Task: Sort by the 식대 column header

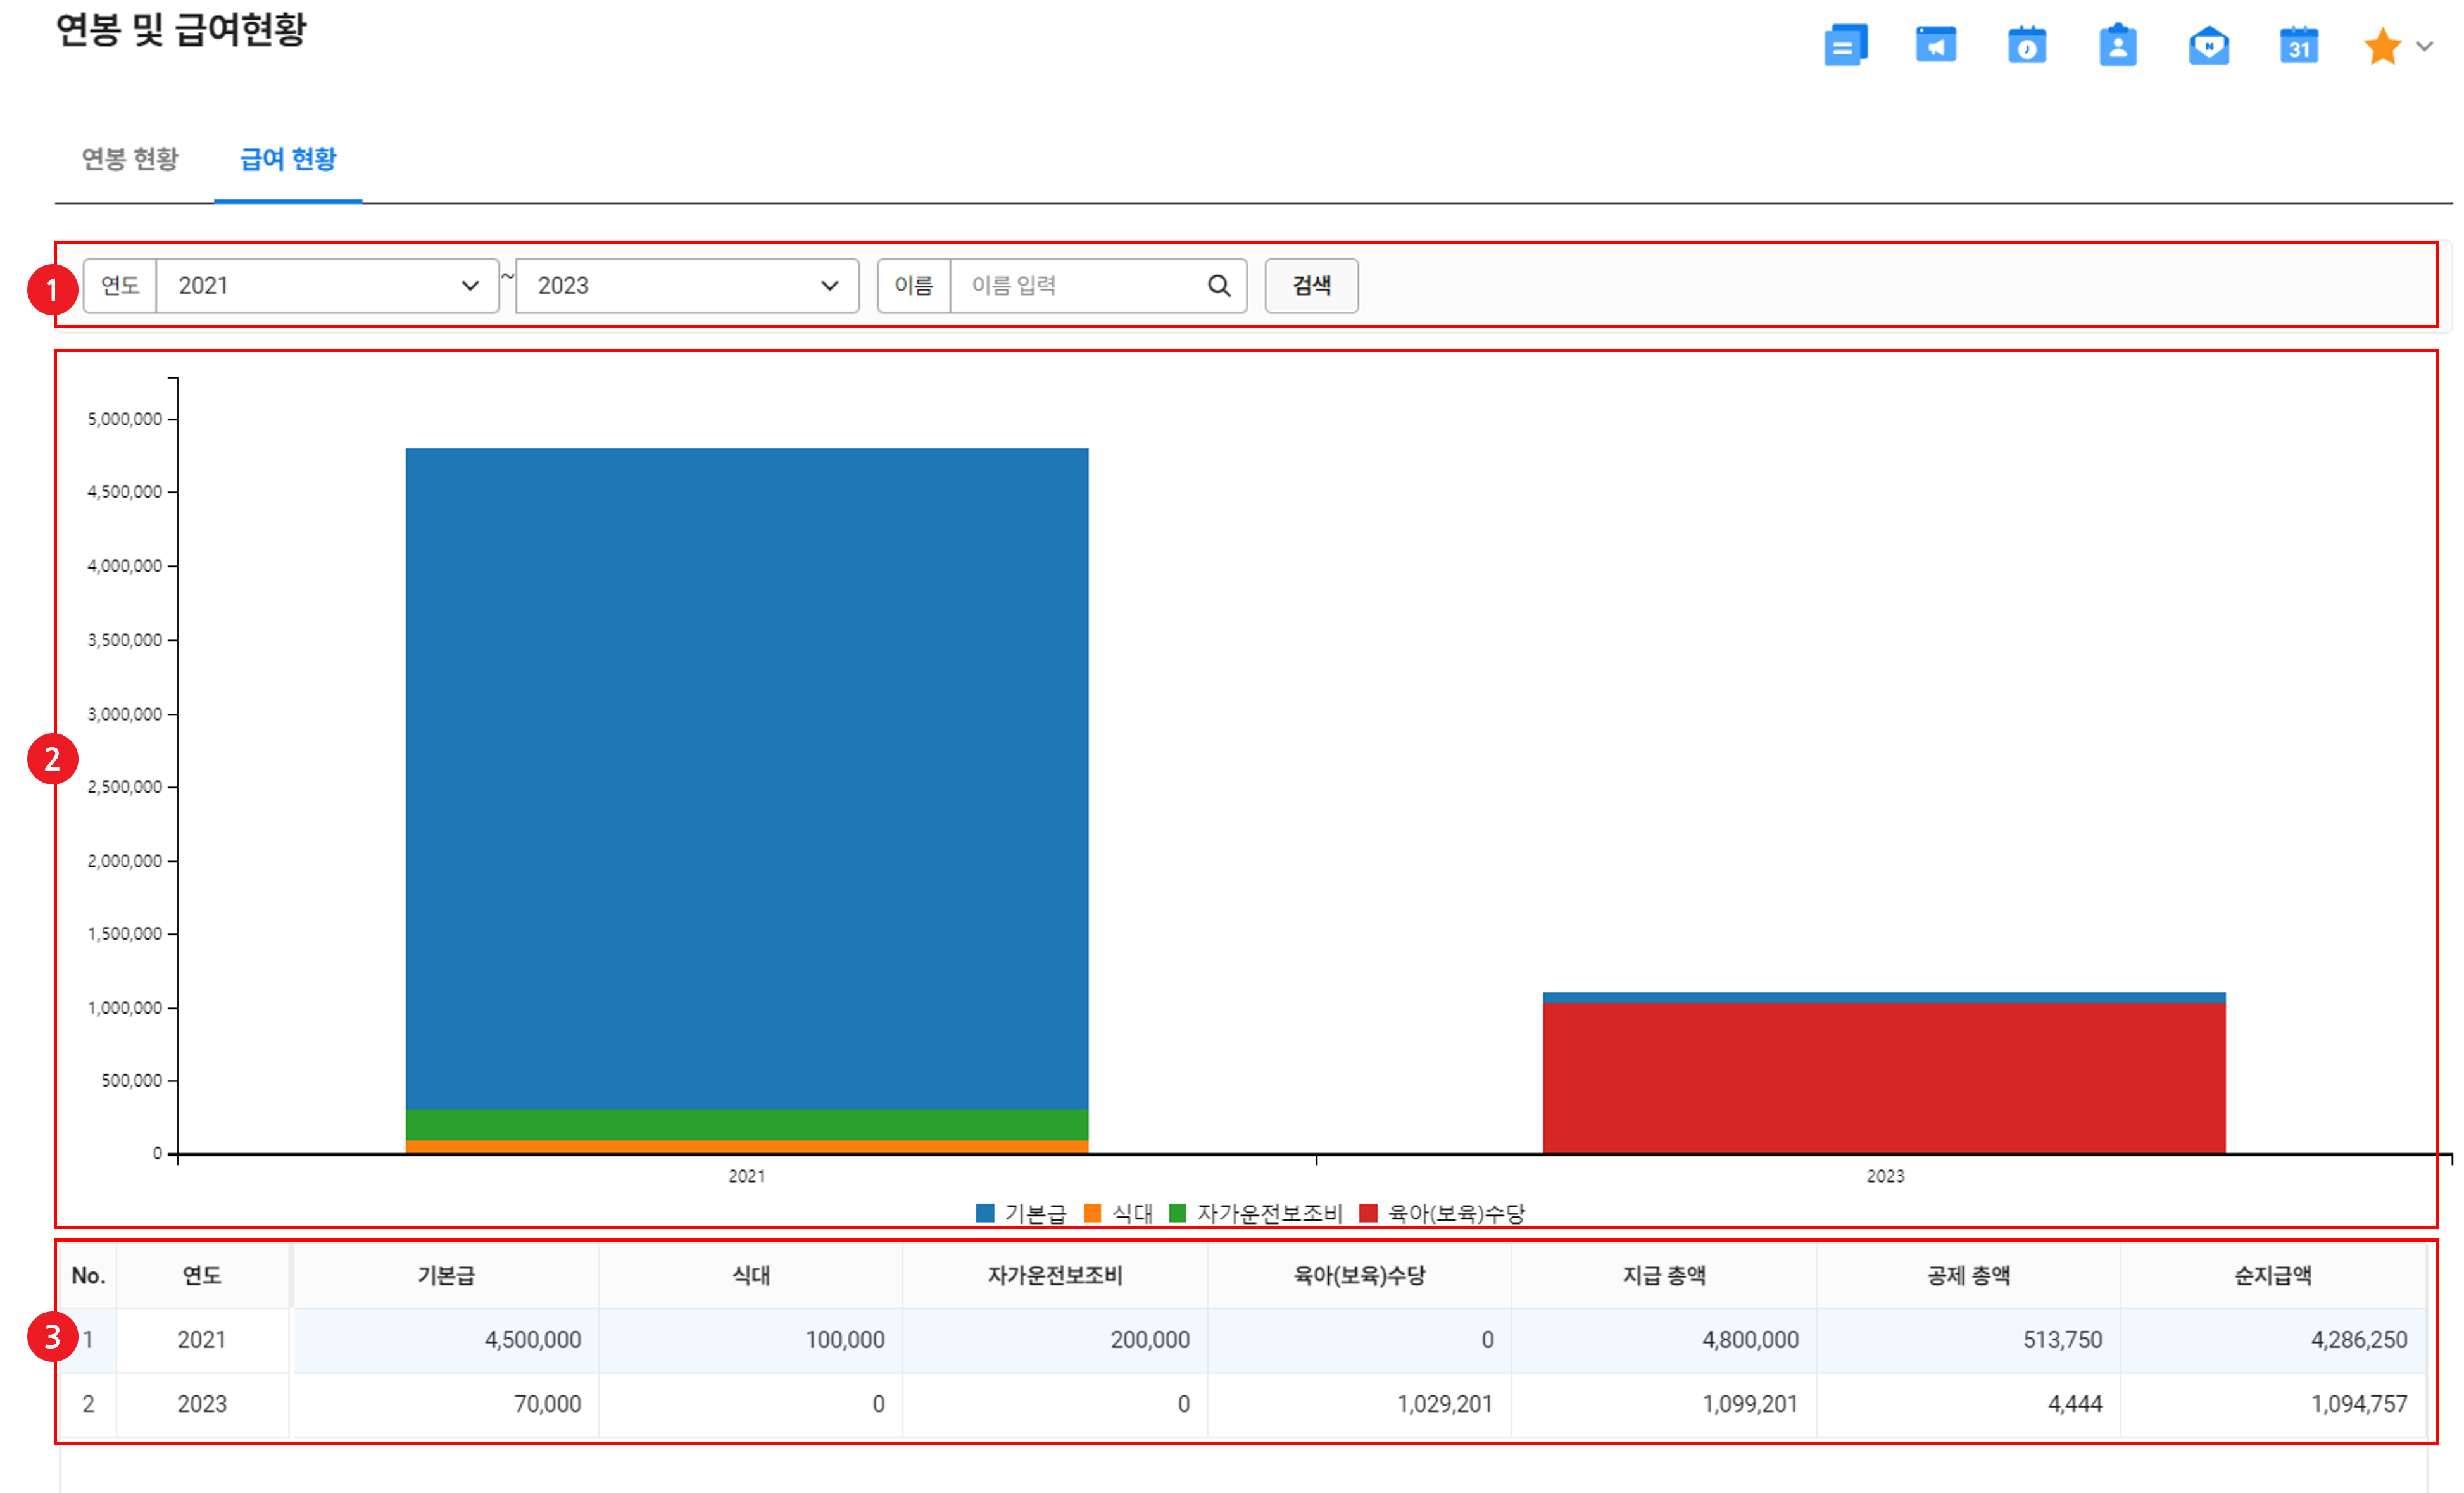Action: tap(751, 1275)
